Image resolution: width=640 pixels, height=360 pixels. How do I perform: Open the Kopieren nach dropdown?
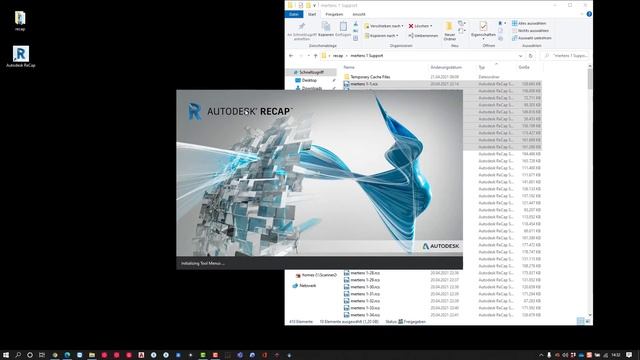click(x=381, y=36)
